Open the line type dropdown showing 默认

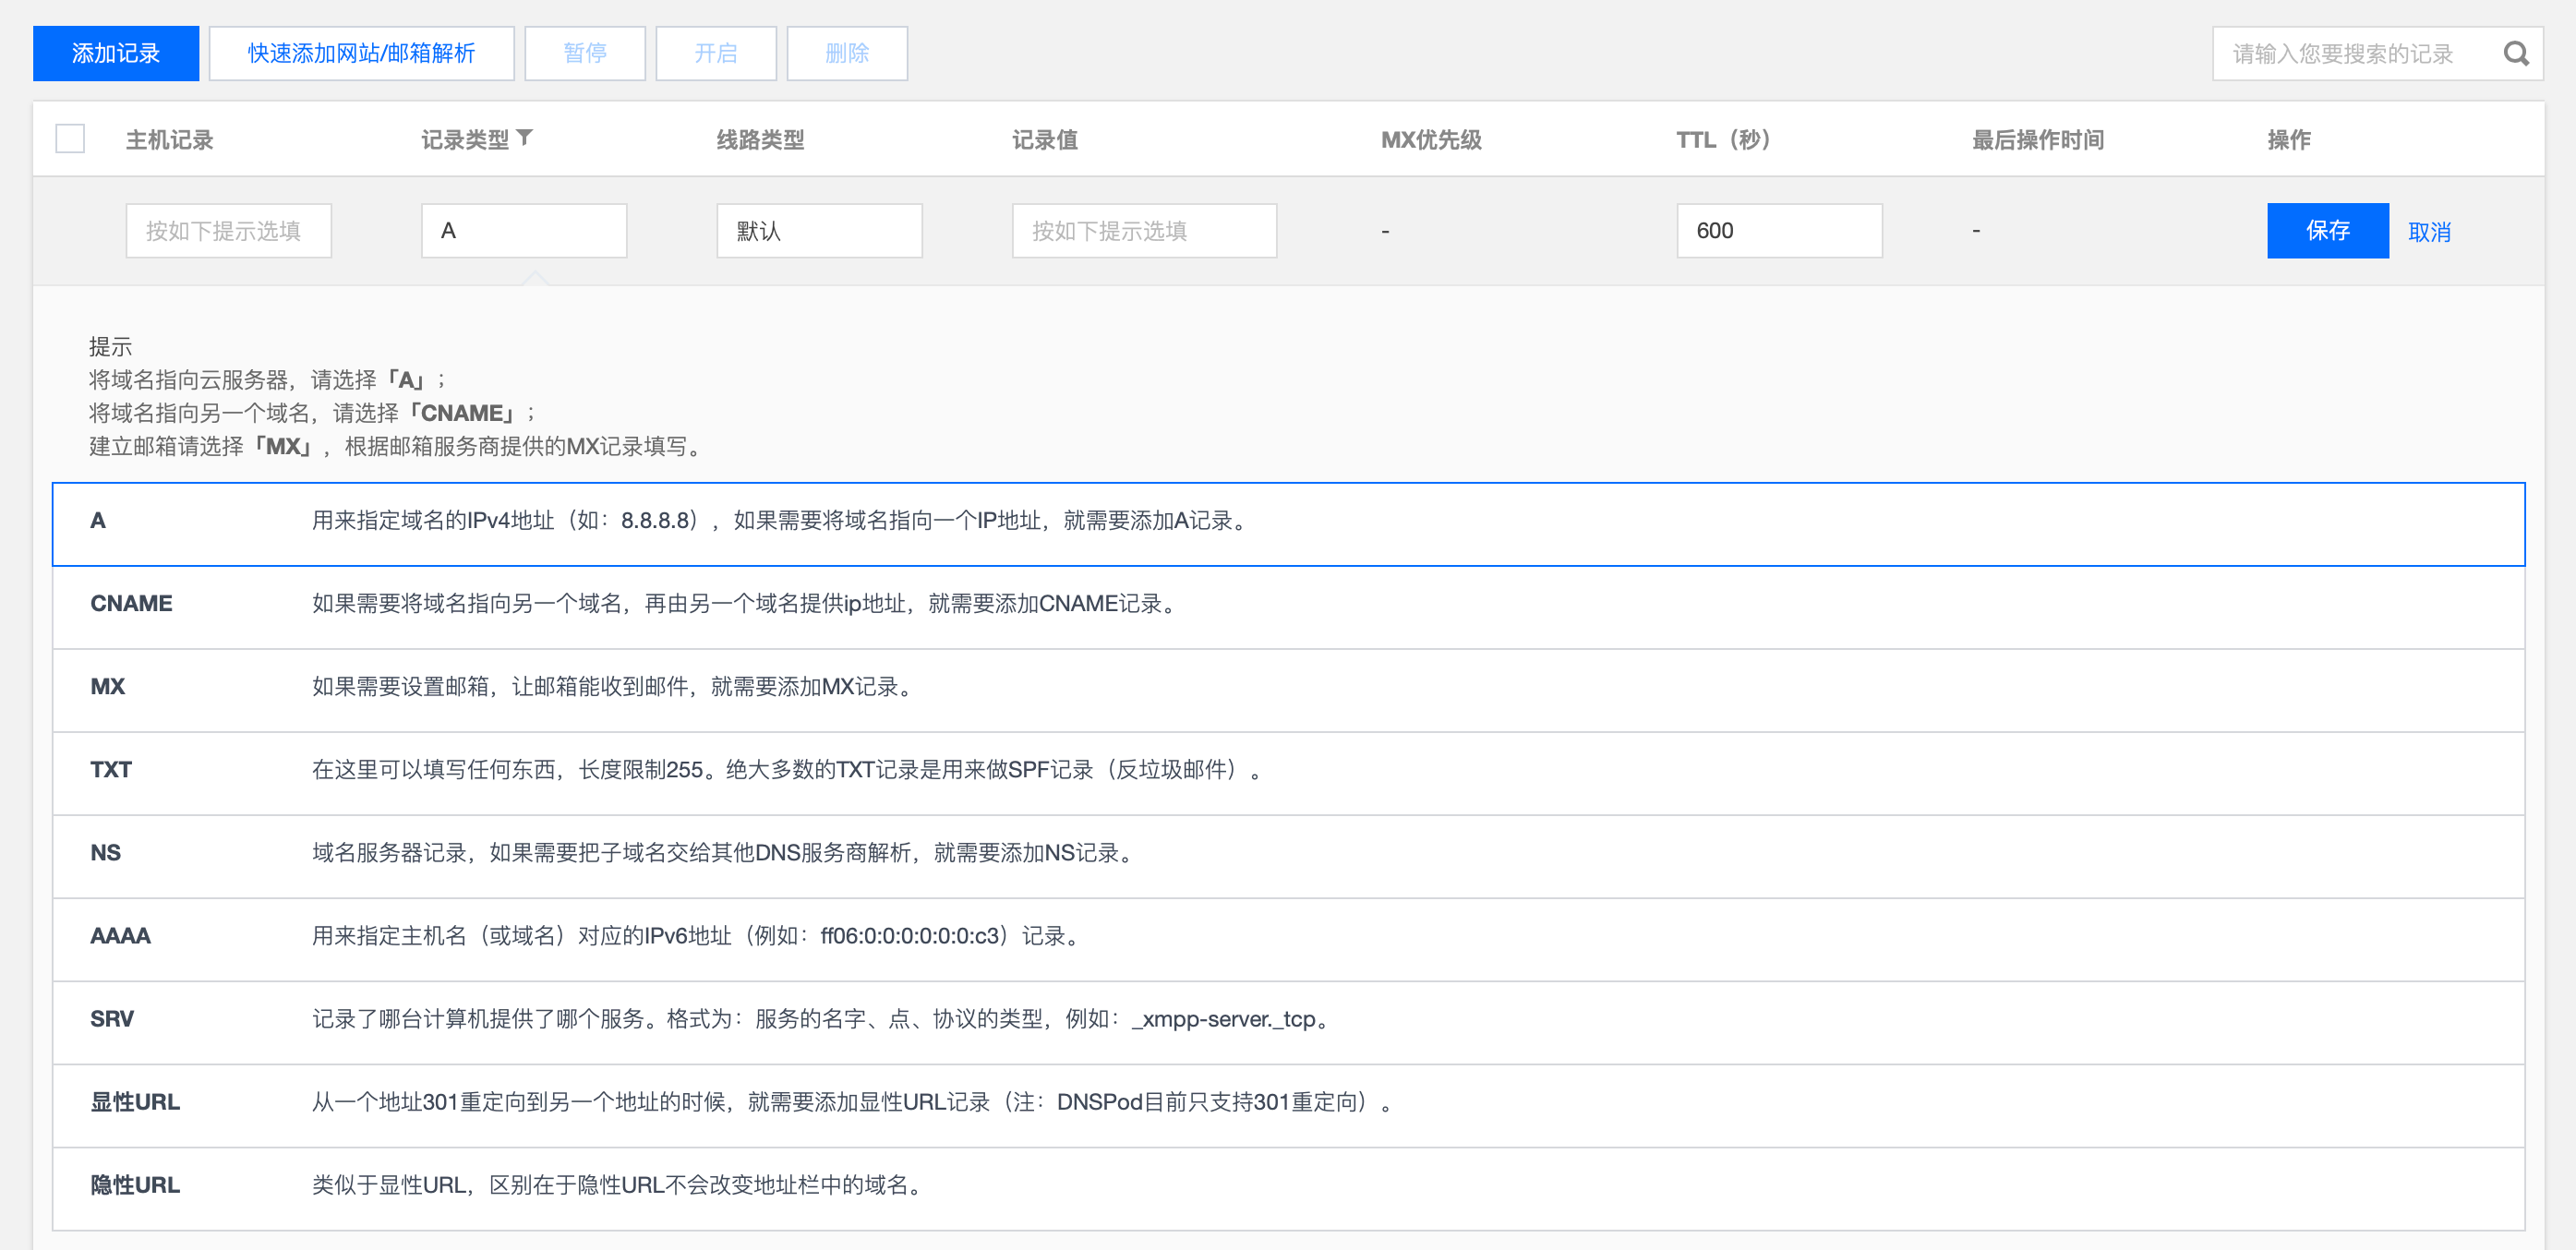(x=818, y=231)
